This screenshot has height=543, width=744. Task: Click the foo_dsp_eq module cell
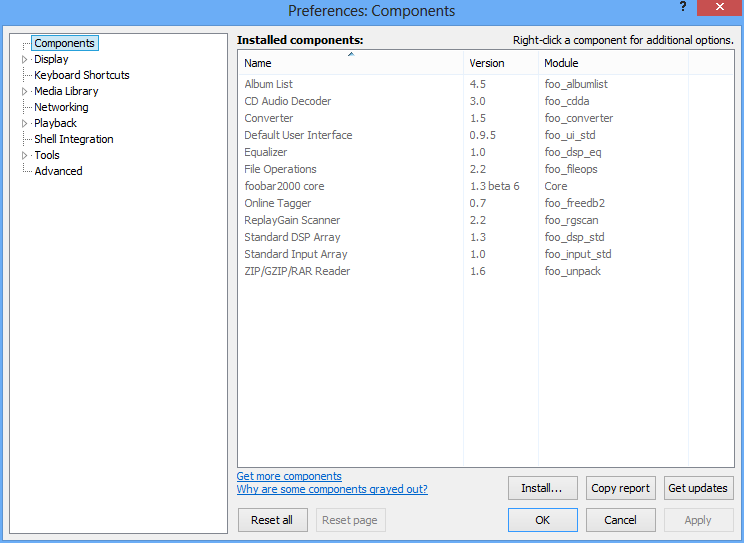click(573, 152)
